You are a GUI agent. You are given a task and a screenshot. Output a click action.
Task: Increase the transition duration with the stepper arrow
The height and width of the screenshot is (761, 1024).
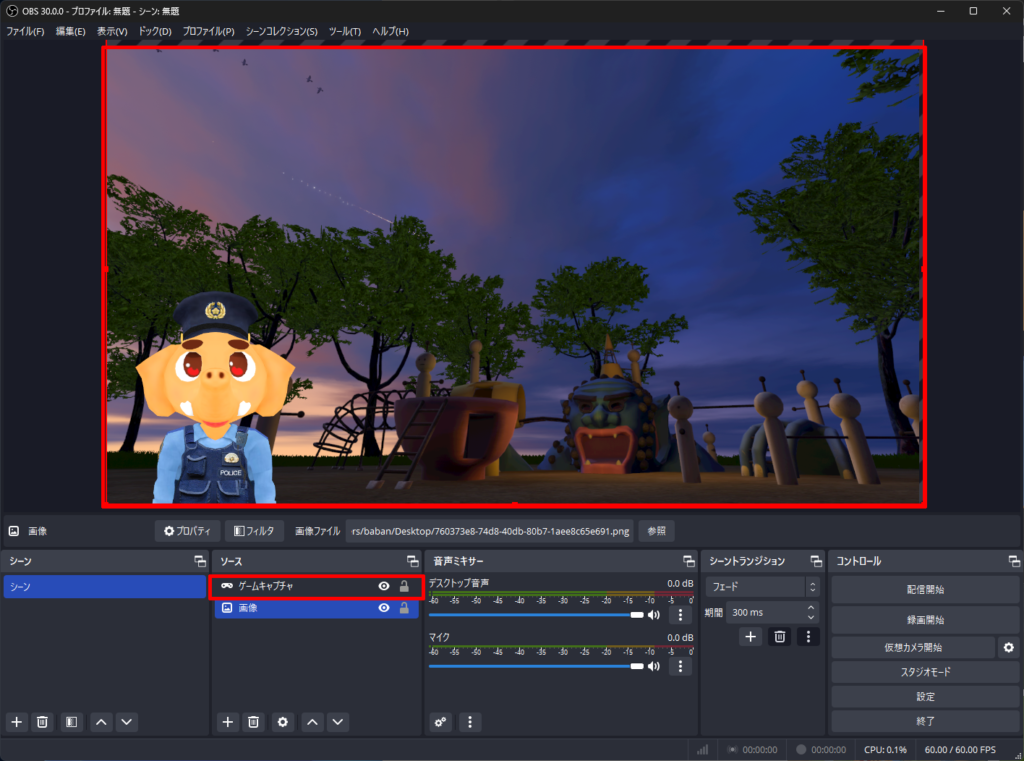(x=811, y=608)
